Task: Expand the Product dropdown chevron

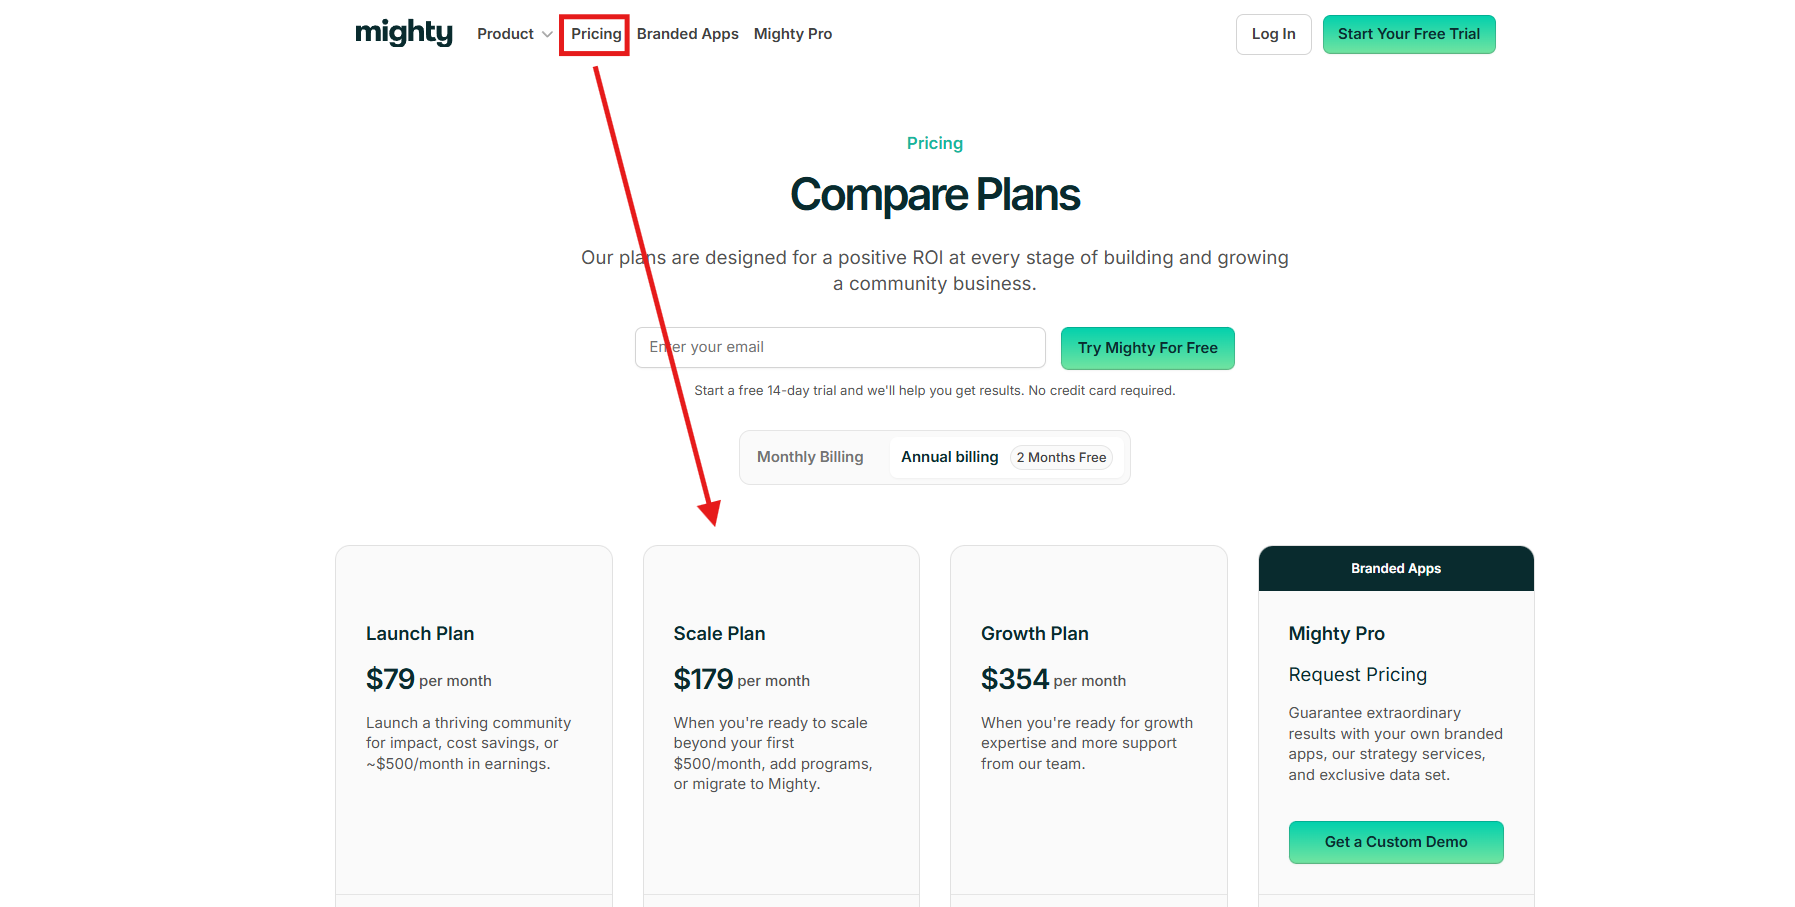Action: [x=546, y=33]
